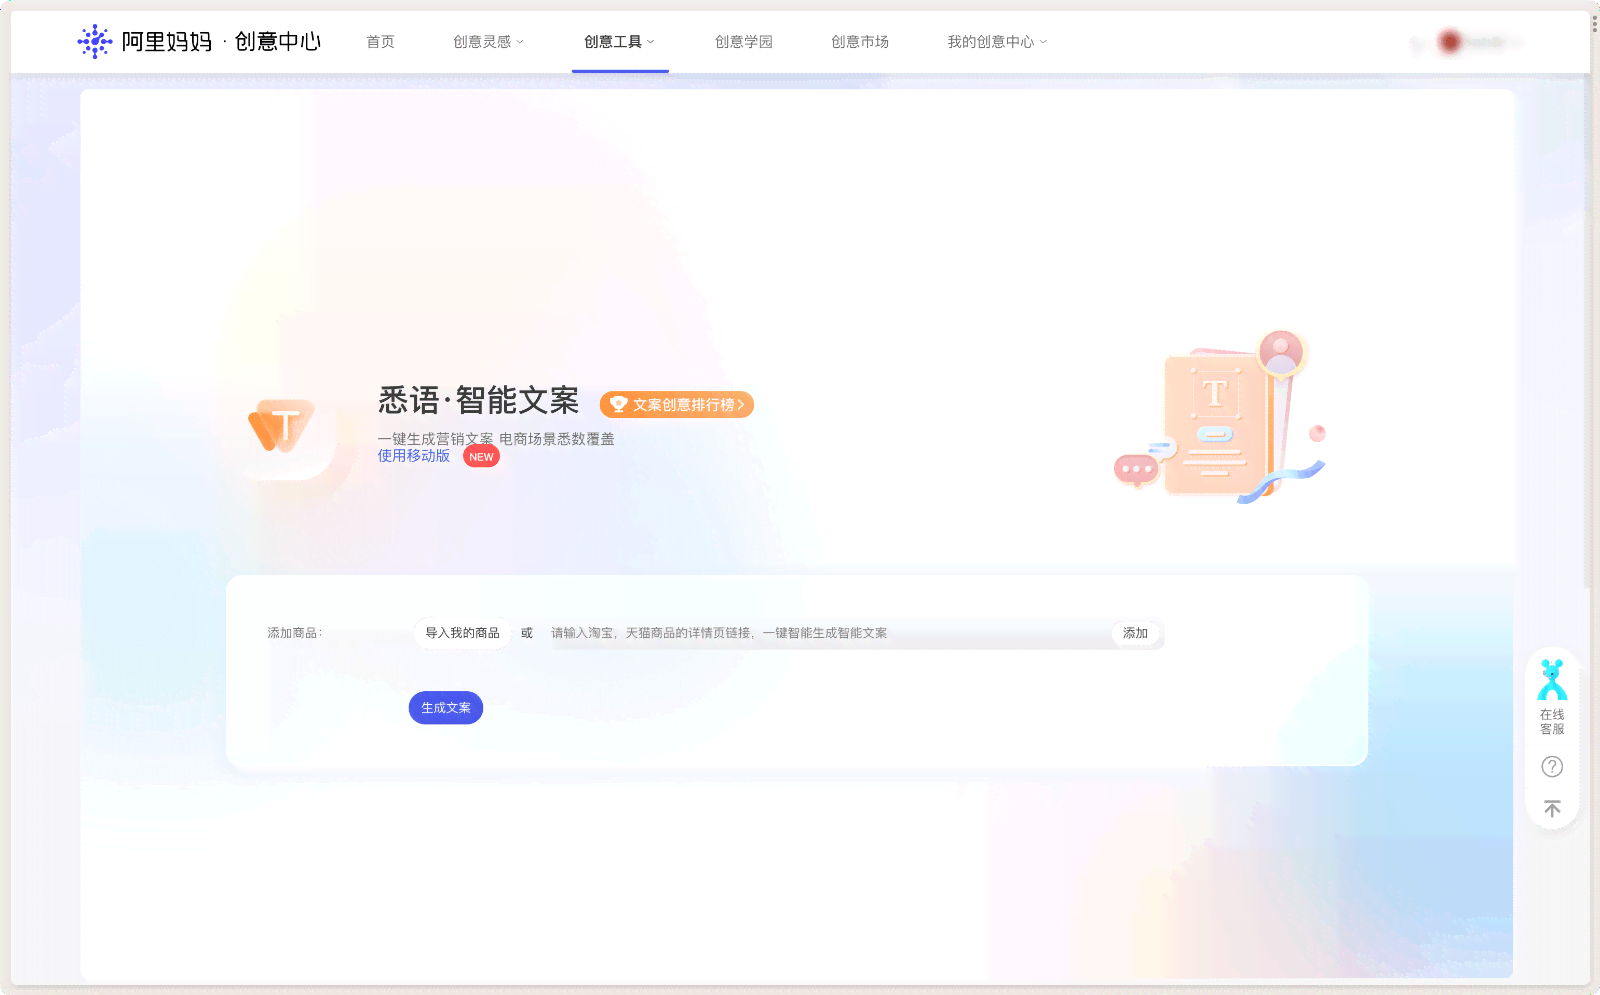Screen dimensions: 1600x995
Task: Click the 导入我的商品 button
Action: pos(462,633)
